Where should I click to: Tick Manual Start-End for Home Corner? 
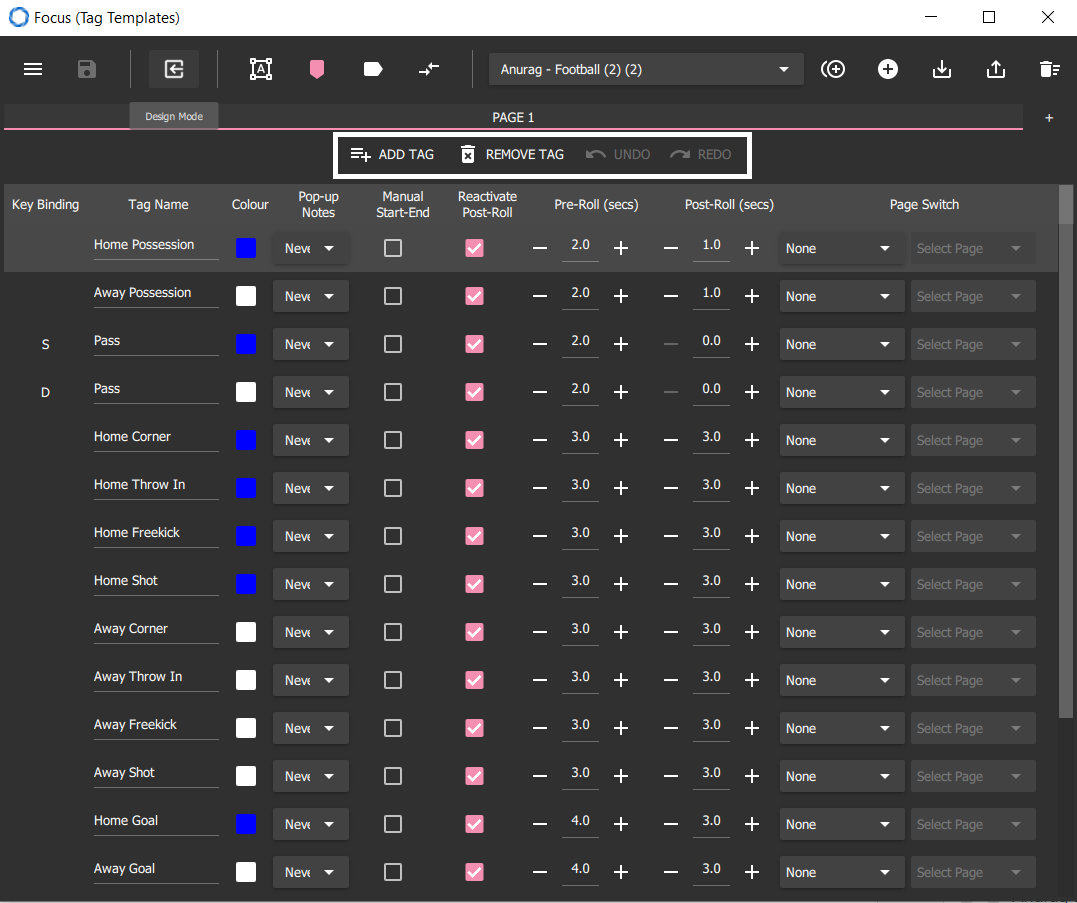click(x=393, y=440)
